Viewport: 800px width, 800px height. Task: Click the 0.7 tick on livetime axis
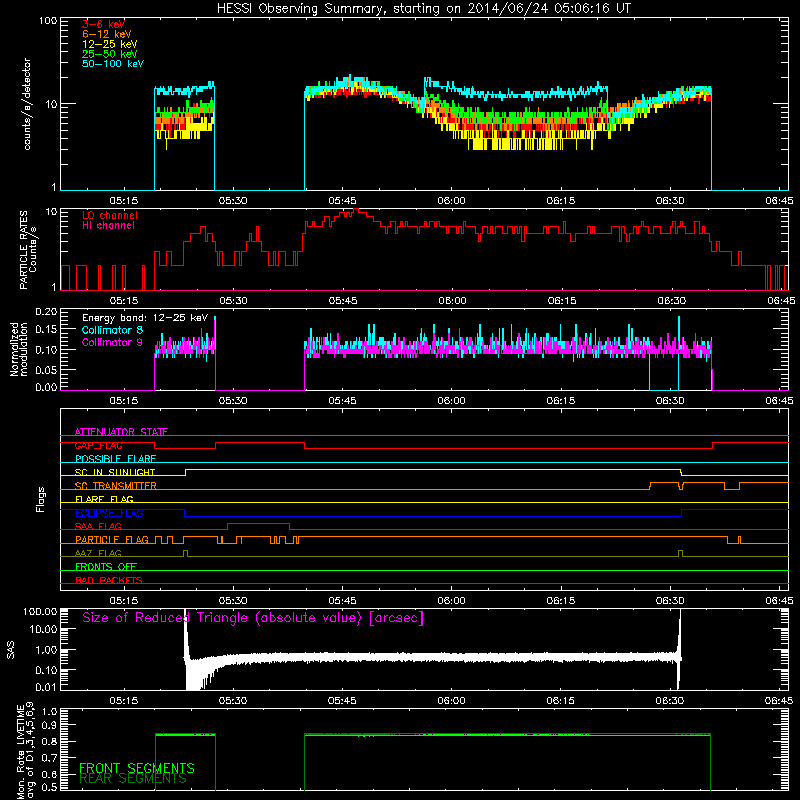coord(49,757)
